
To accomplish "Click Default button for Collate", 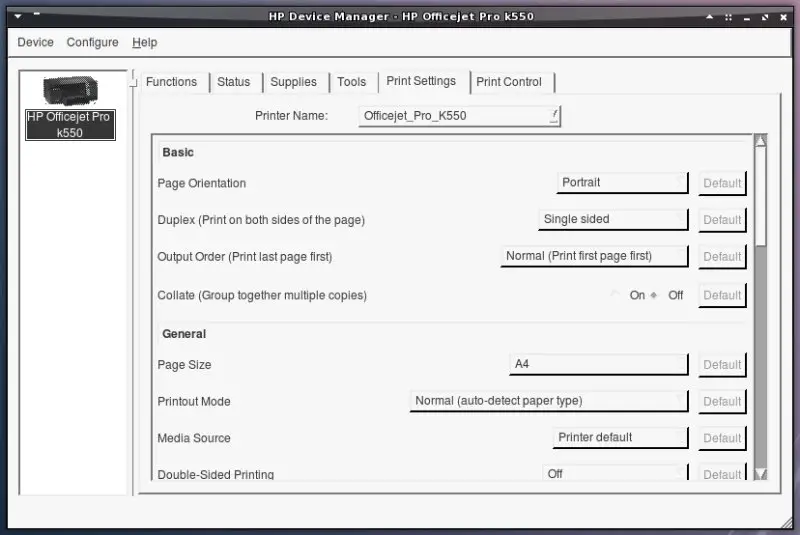I will tap(722, 295).
